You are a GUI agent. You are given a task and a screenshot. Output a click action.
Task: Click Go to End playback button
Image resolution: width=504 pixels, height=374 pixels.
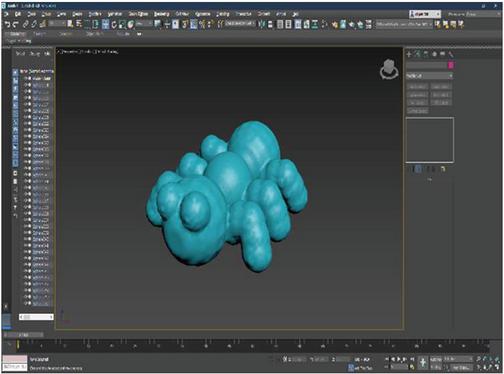(x=412, y=359)
